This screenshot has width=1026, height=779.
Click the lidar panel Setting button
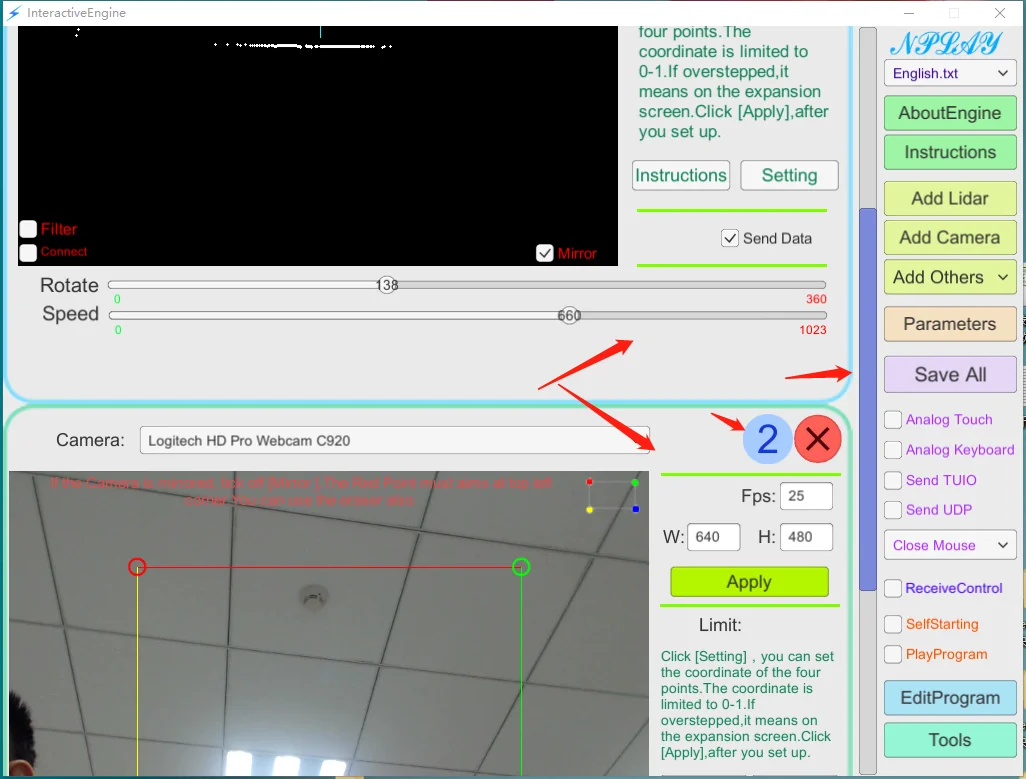[x=789, y=175]
